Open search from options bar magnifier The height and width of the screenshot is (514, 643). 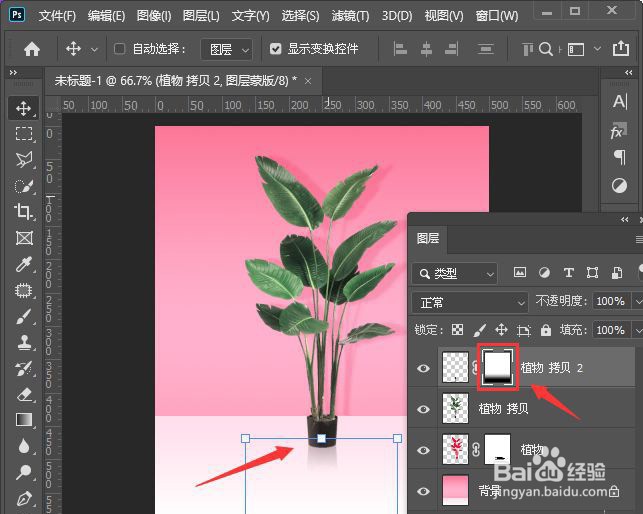tap(545, 49)
